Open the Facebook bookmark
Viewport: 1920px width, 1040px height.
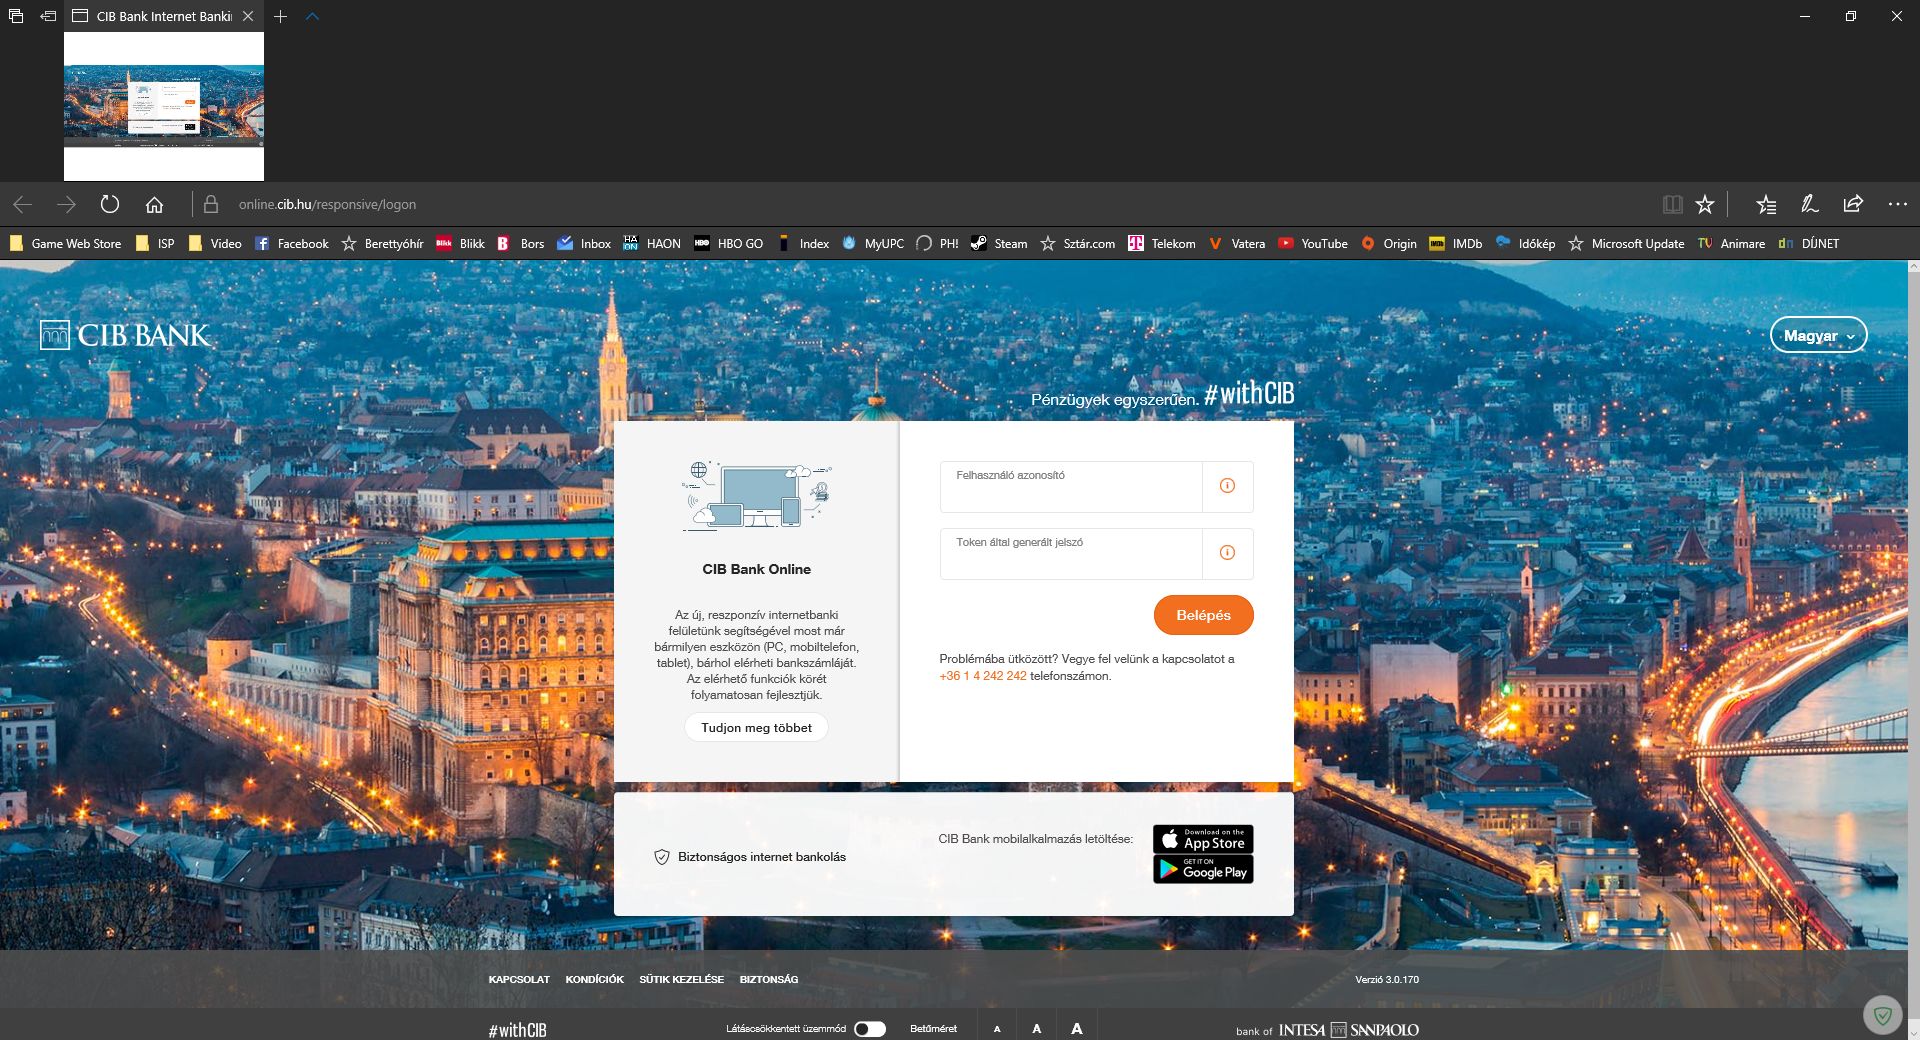pyautogui.click(x=291, y=243)
